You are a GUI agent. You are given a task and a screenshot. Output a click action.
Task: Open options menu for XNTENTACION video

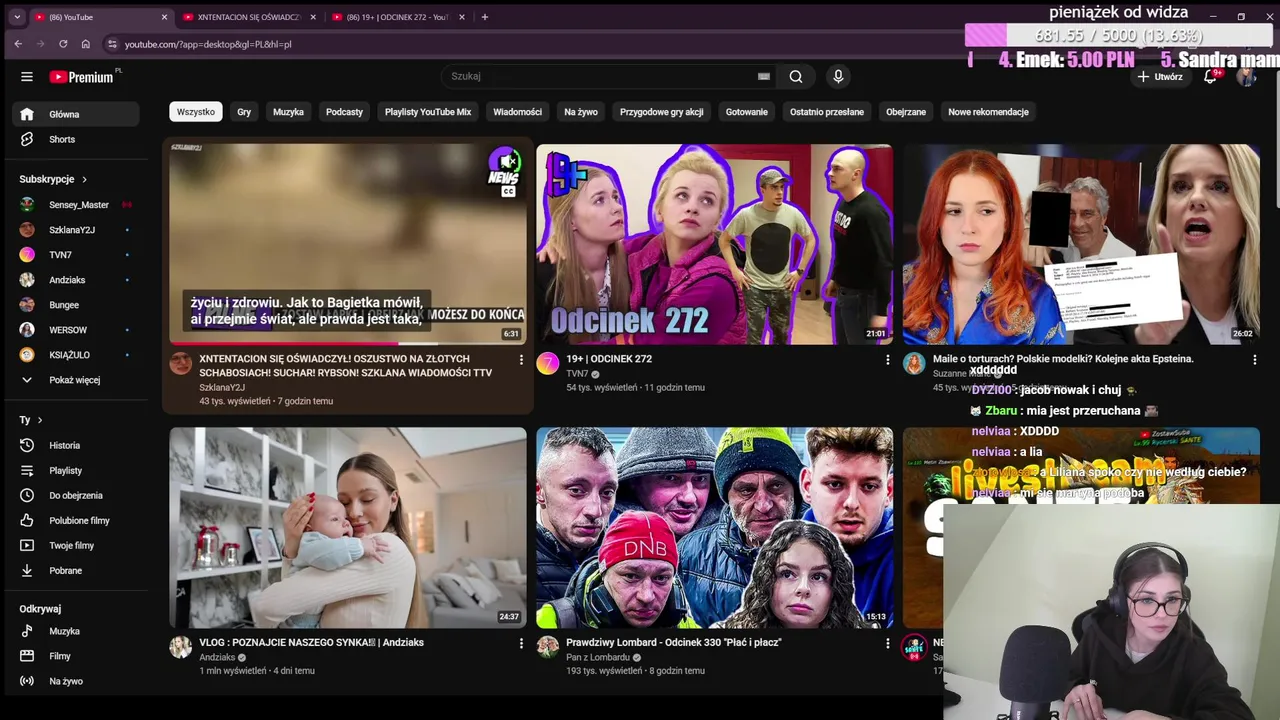(x=521, y=359)
